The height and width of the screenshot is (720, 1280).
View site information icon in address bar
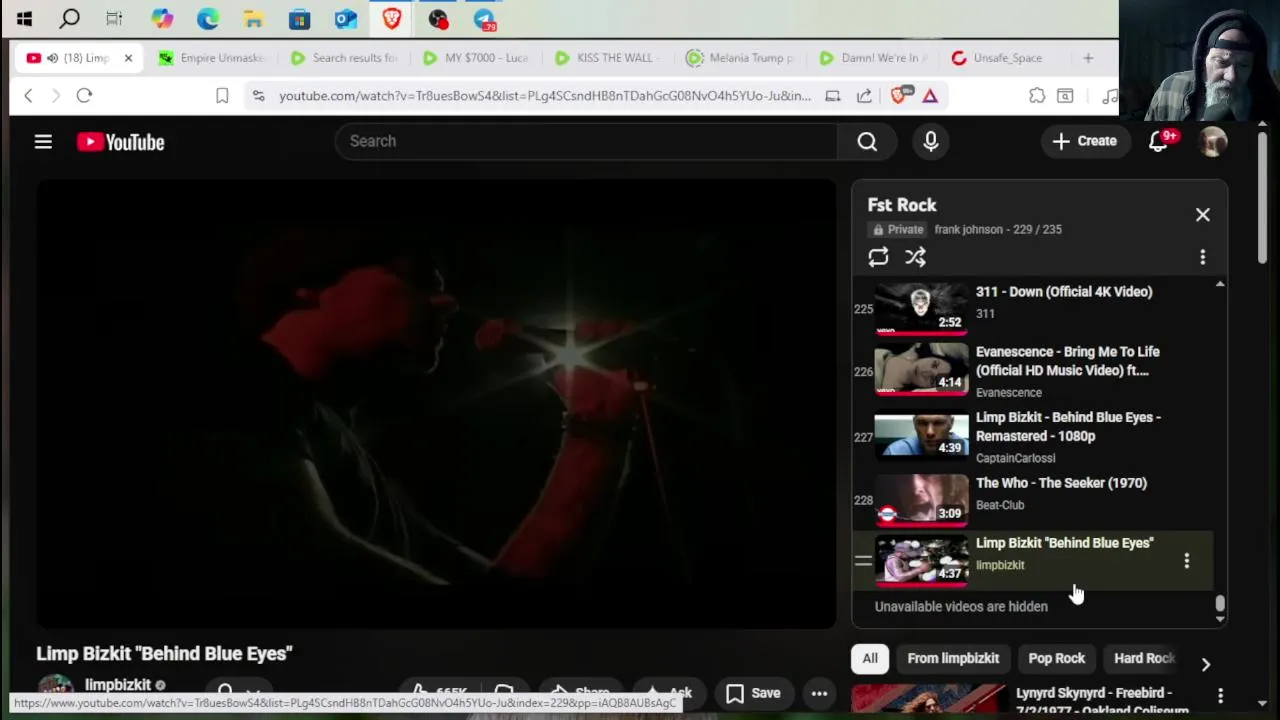258,96
